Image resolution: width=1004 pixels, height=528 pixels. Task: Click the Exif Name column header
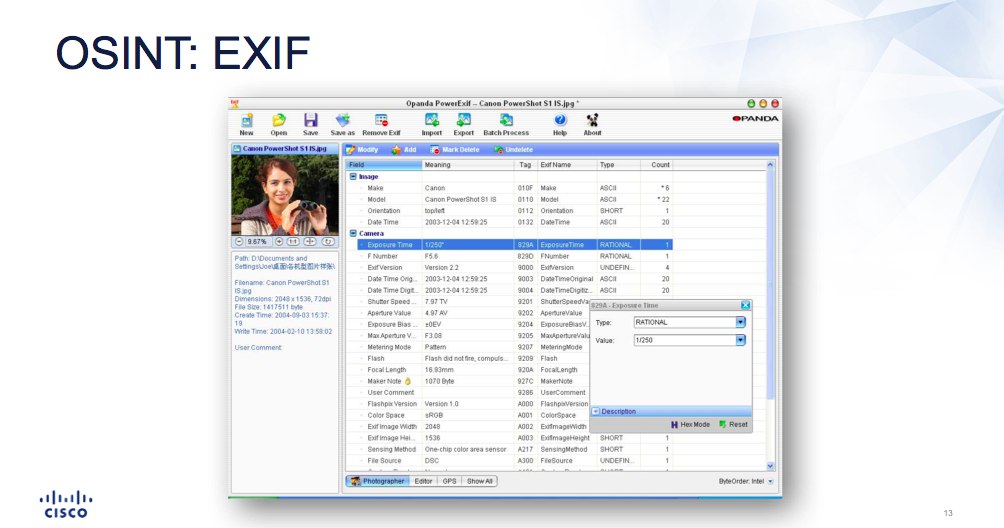coord(567,165)
